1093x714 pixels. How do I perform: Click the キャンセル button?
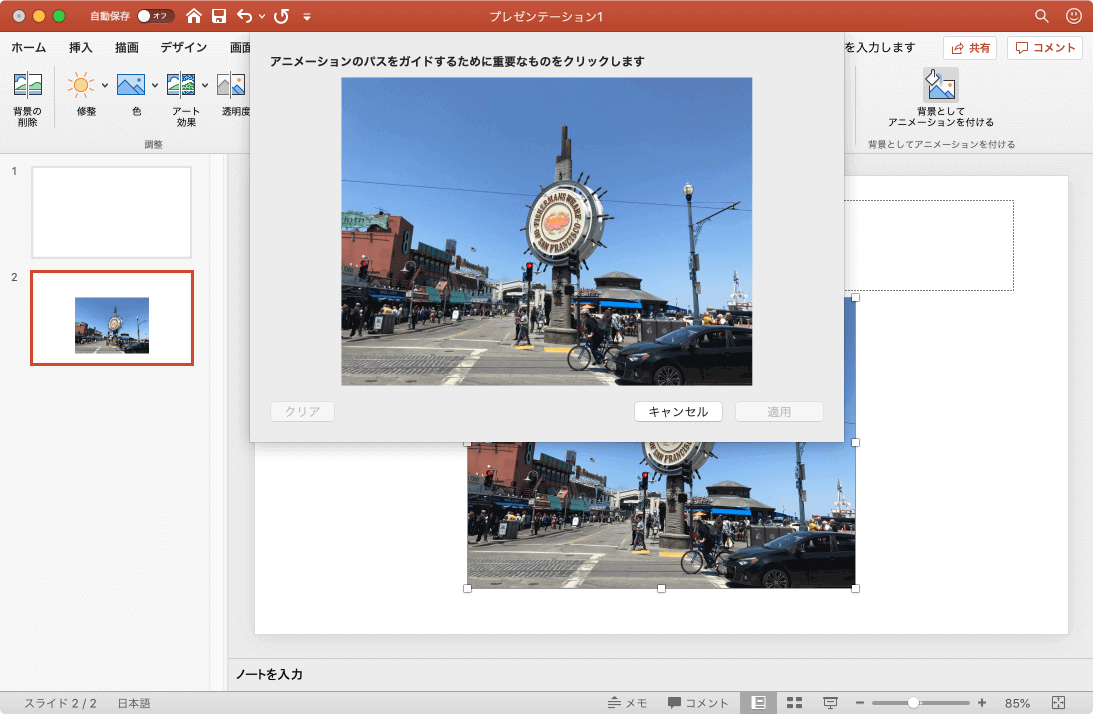(678, 411)
